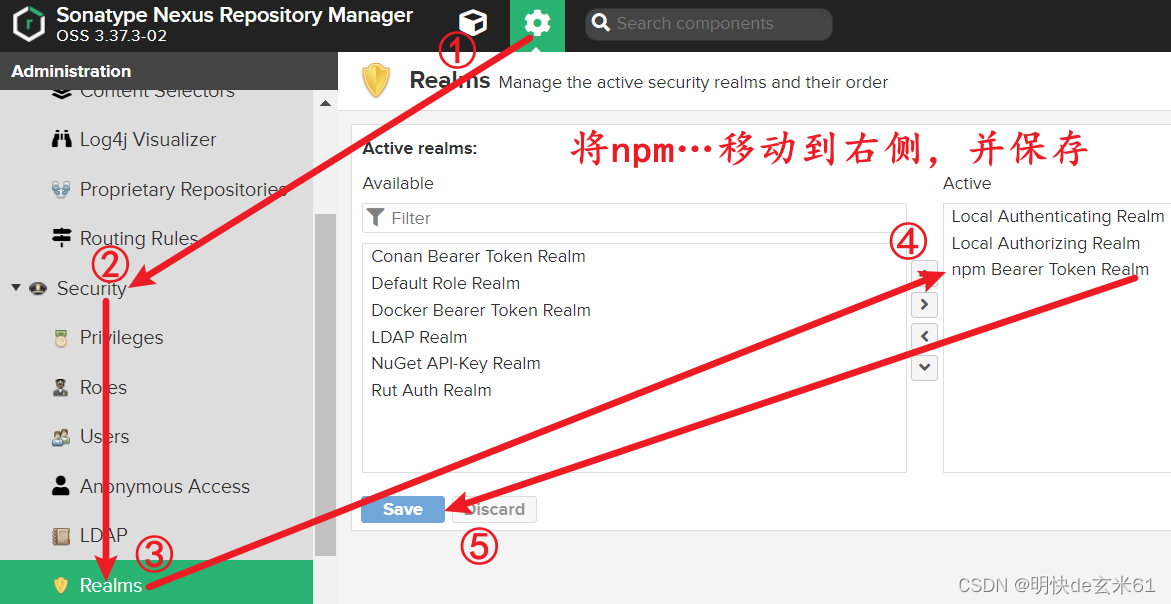This screenshot has height=604, width=1171.
Task: Click the search magnifier icon
Action: [600, 23]
